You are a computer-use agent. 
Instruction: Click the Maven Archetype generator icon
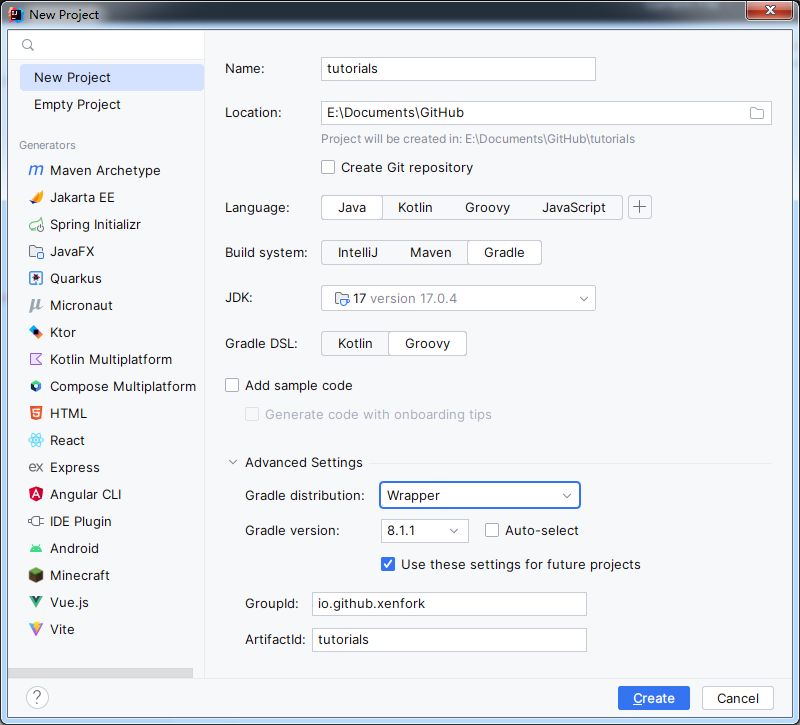(36, 170)
